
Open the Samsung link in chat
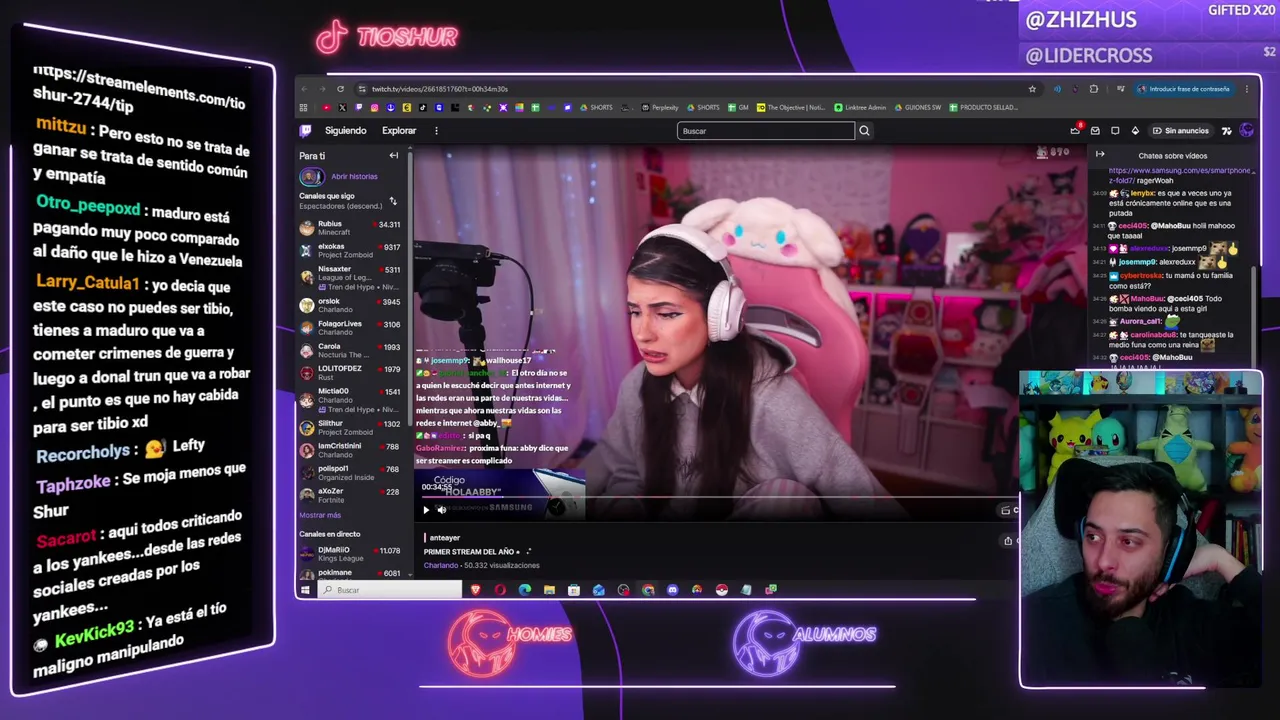[x=1180, y=175]
